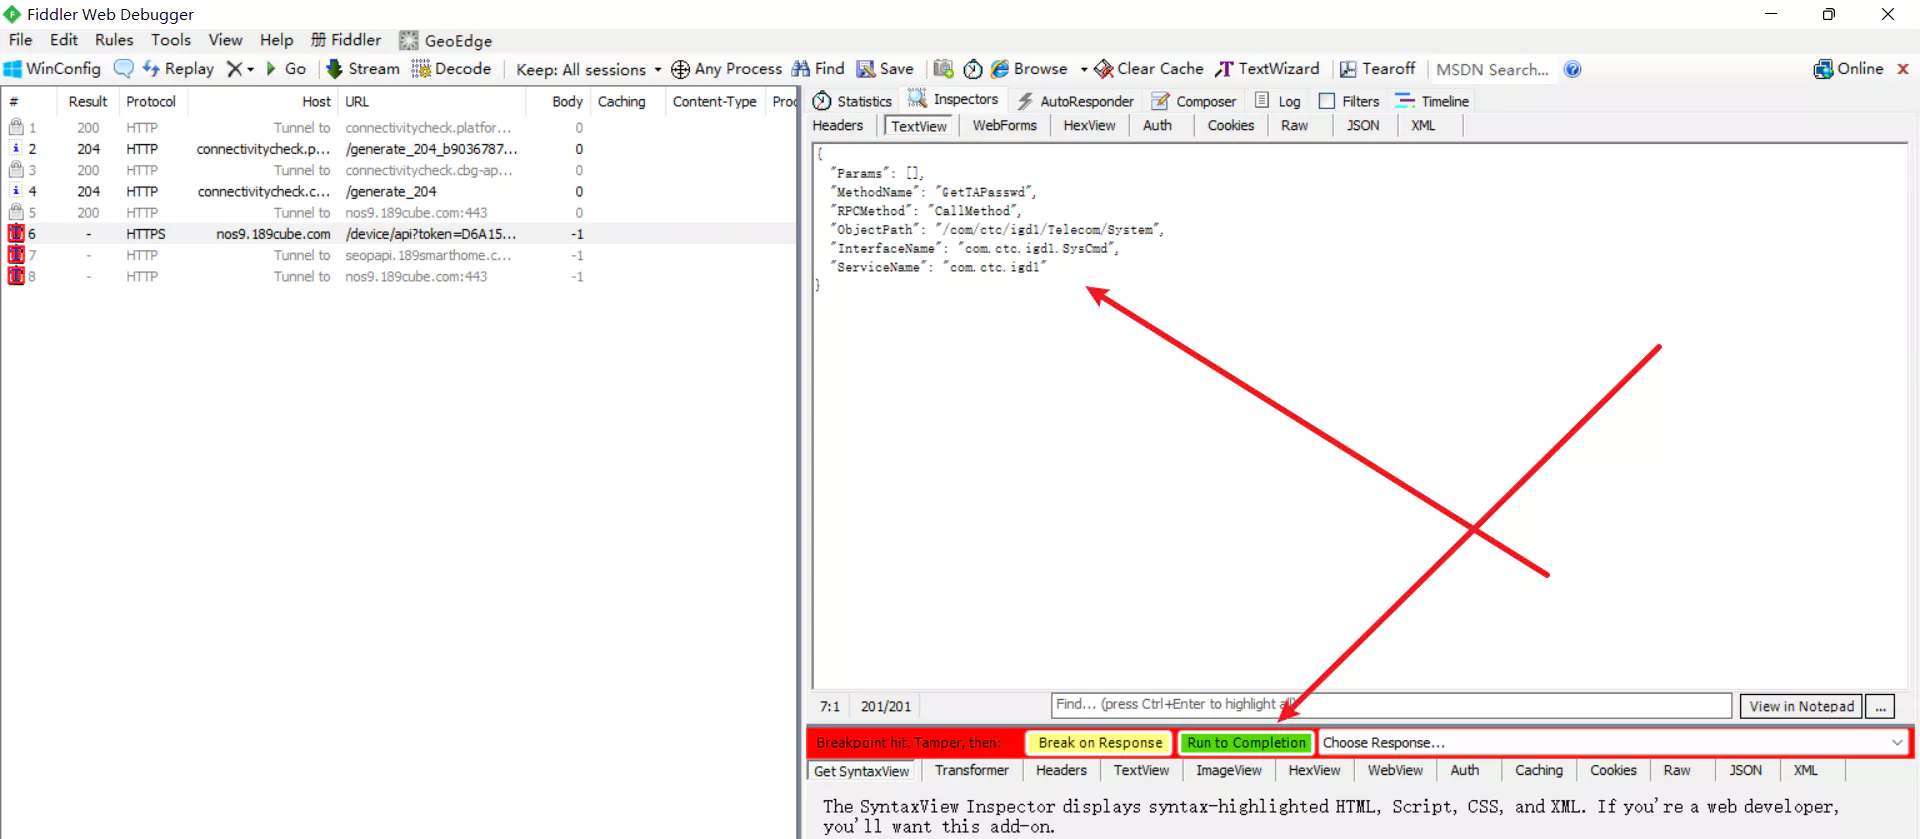
Task: Launch Browse in Internet Explorer
Action: 1029,69
